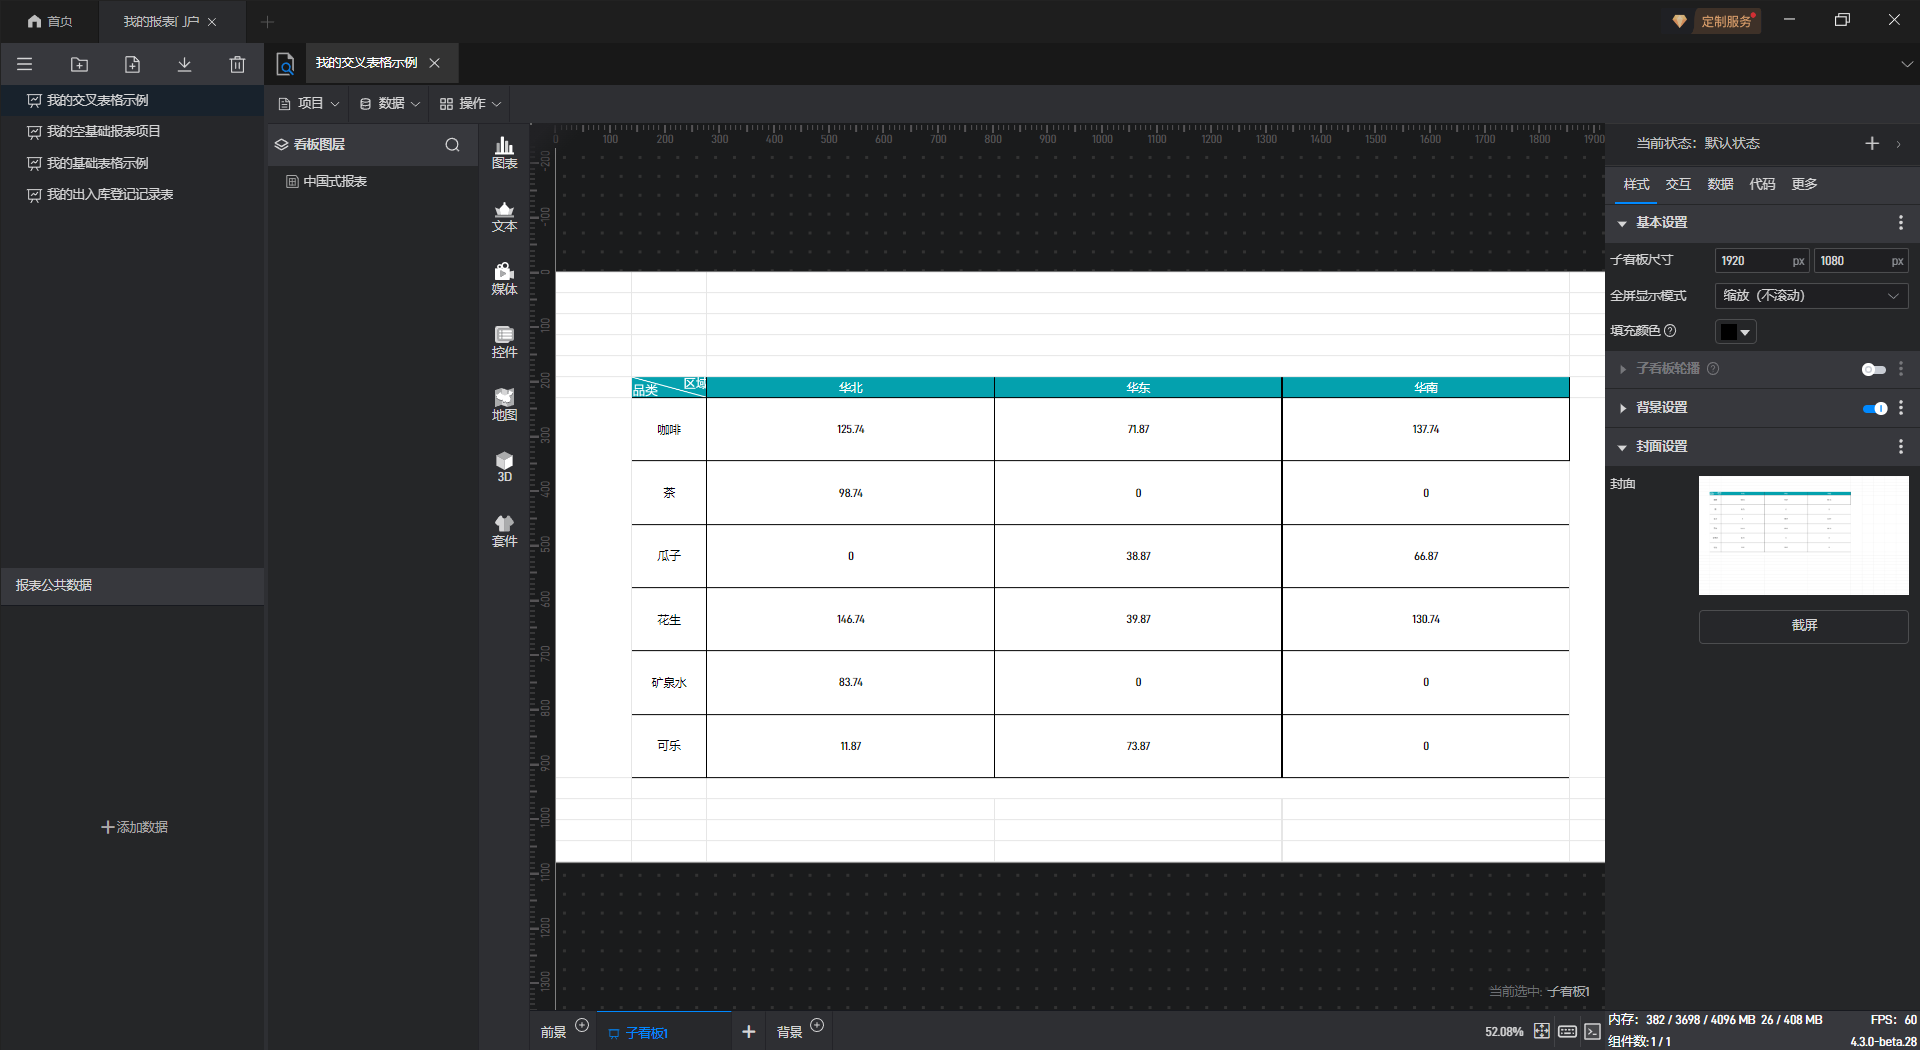Select 我的基础表格示例 in project list
Screen dimensions: 1920x1050
(x=97, y=163)
